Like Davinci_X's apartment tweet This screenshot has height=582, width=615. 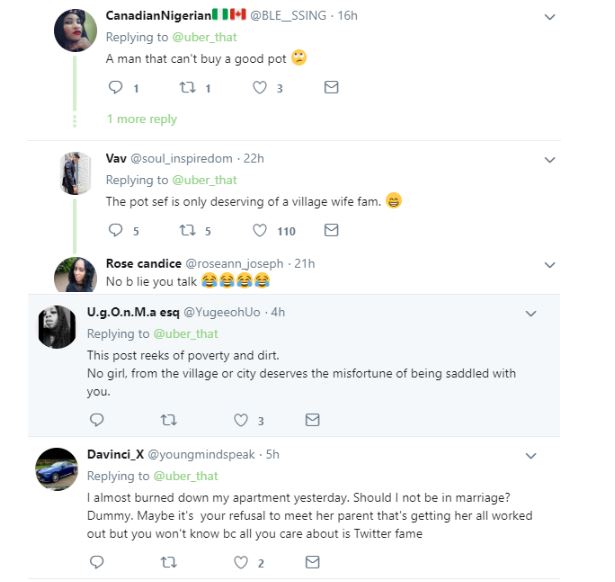[x=240, y=563]
